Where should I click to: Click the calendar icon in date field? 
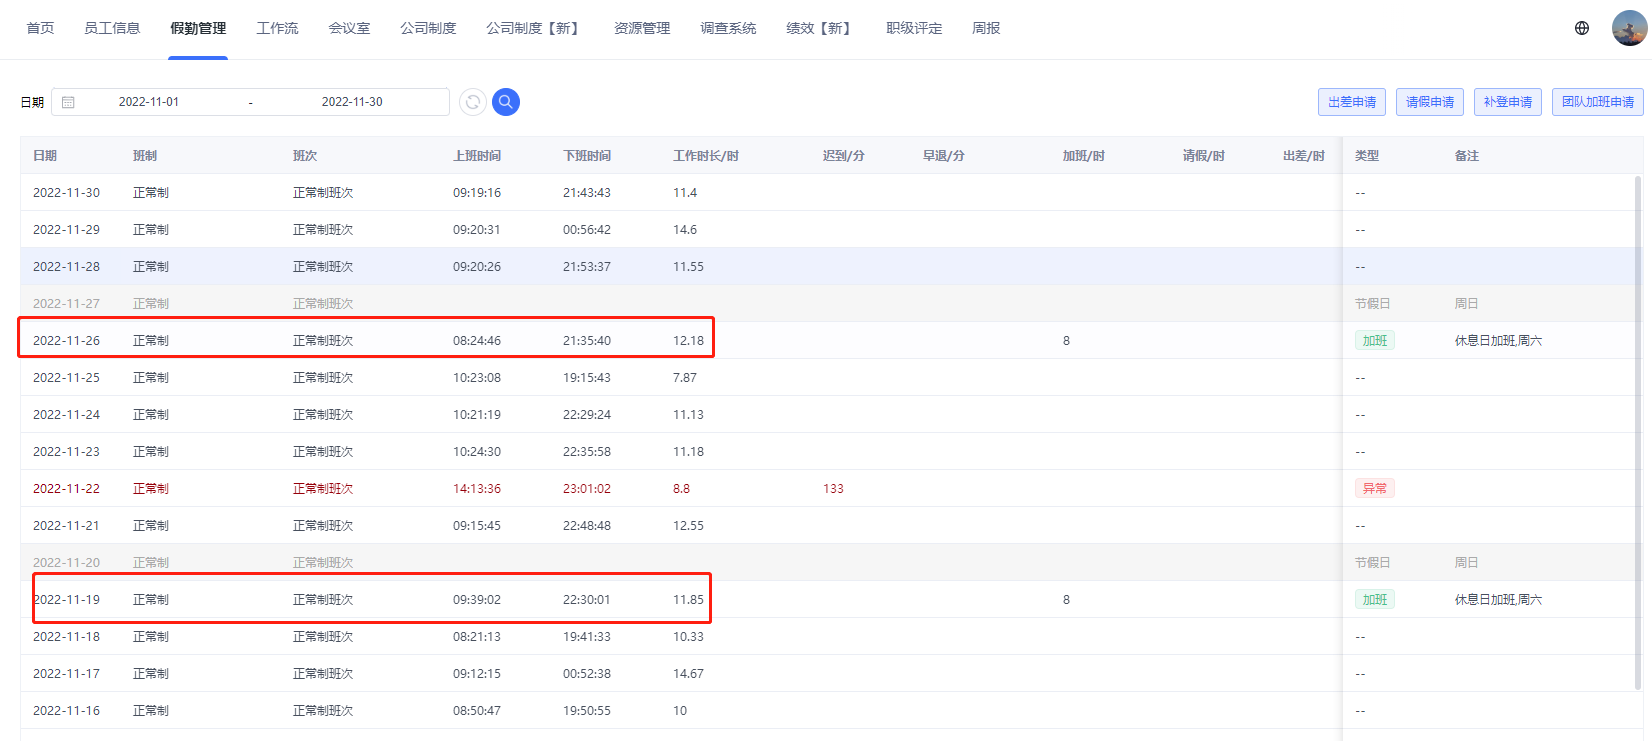click(x=68, y=102)
